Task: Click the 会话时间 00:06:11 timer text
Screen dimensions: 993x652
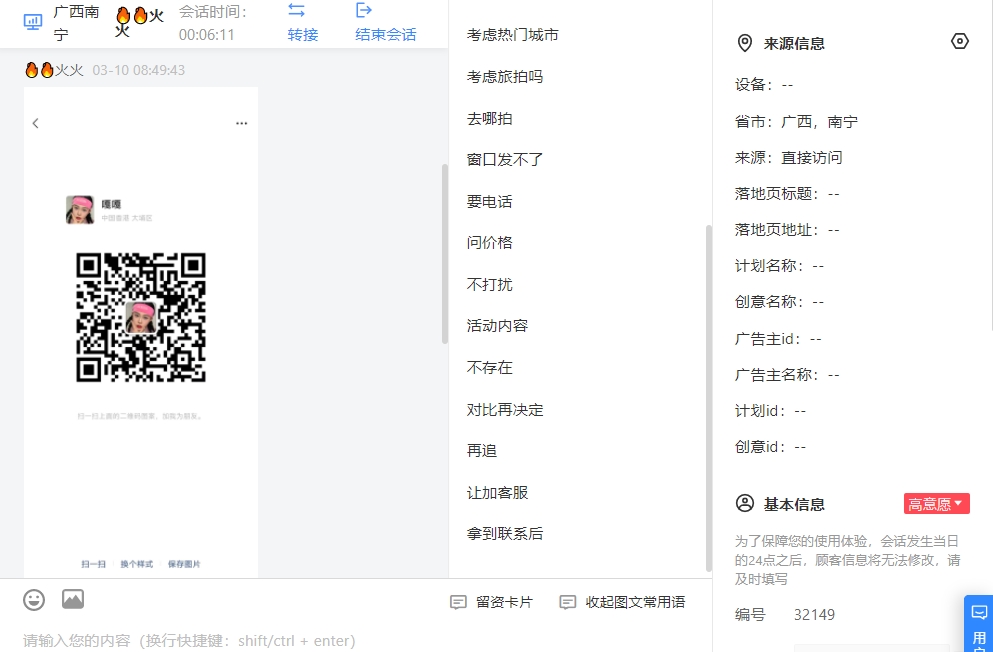Action: click(x=213, y=23)
